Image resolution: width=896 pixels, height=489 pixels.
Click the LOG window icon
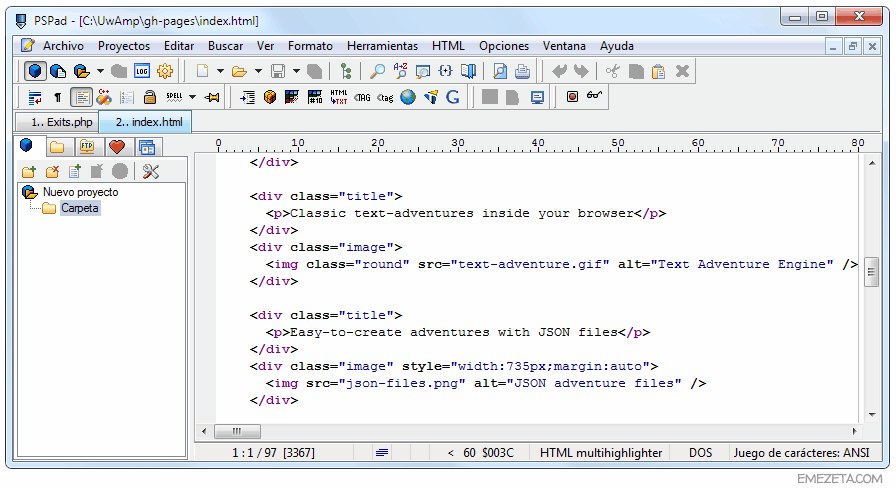pyautogui.click(x=142, y=71)
